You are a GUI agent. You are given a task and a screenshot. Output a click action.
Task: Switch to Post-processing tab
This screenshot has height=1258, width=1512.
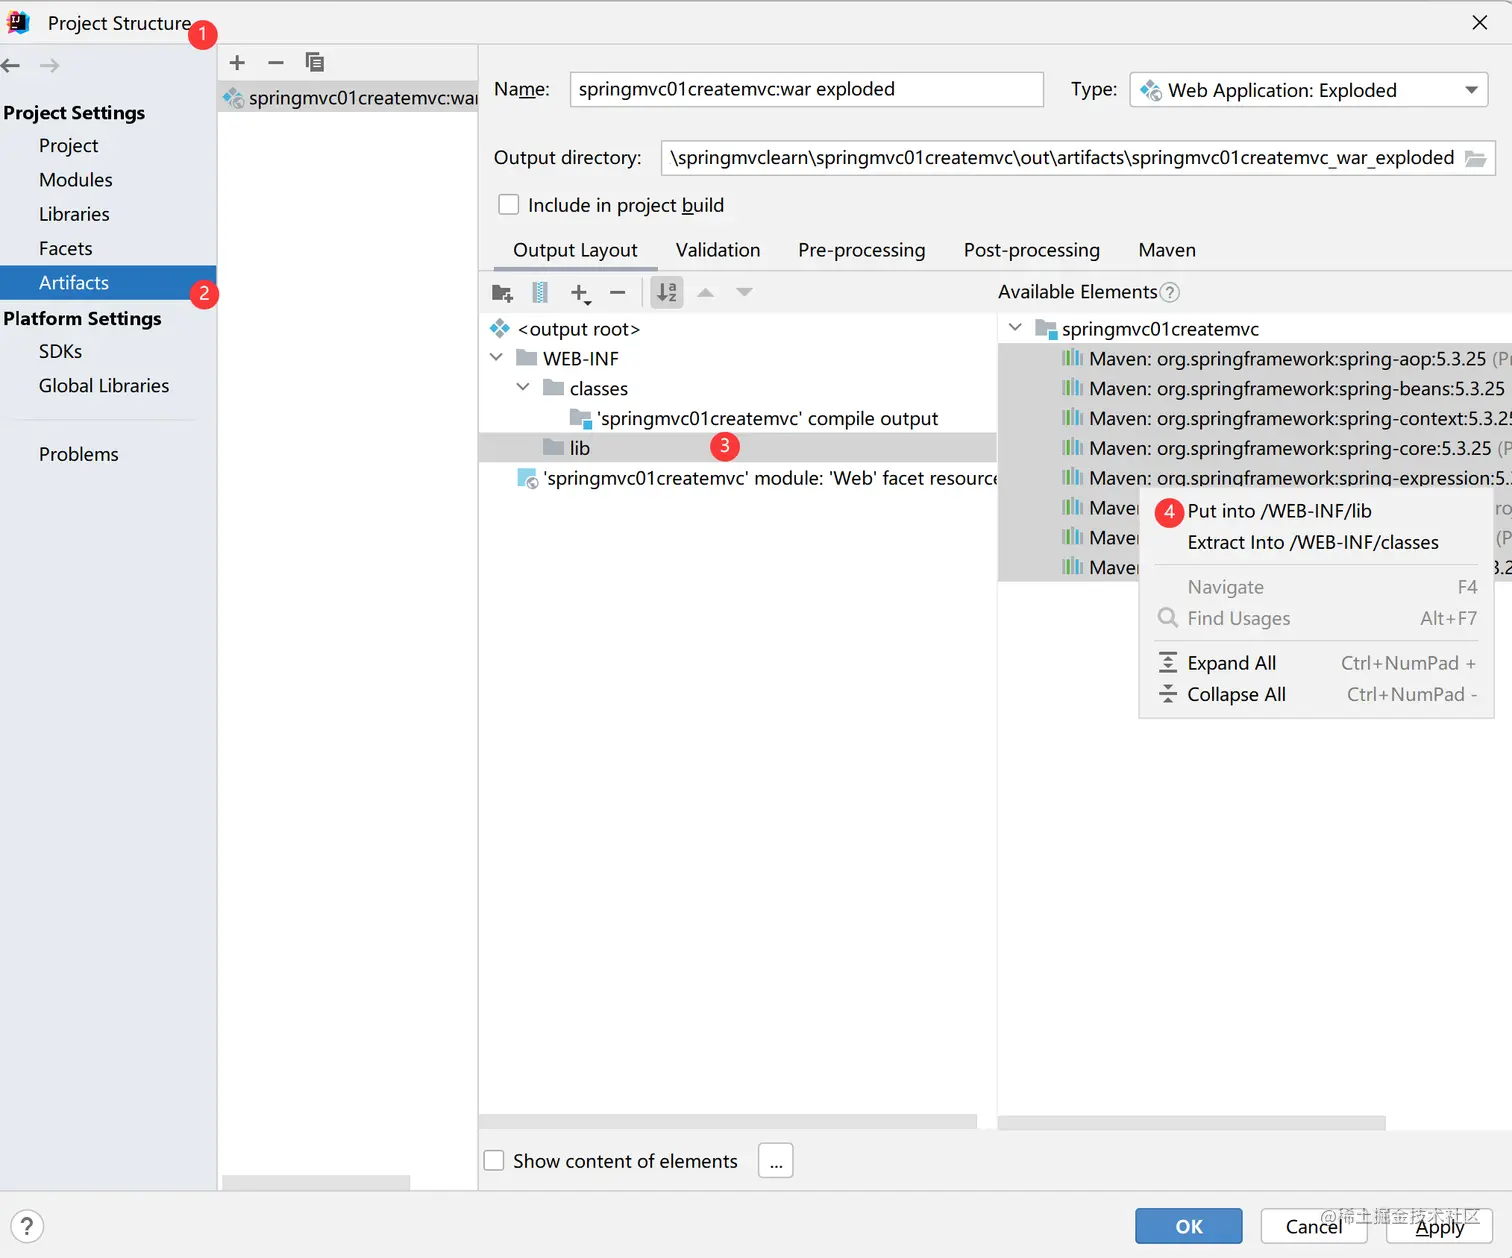[x=1032, y=250]
